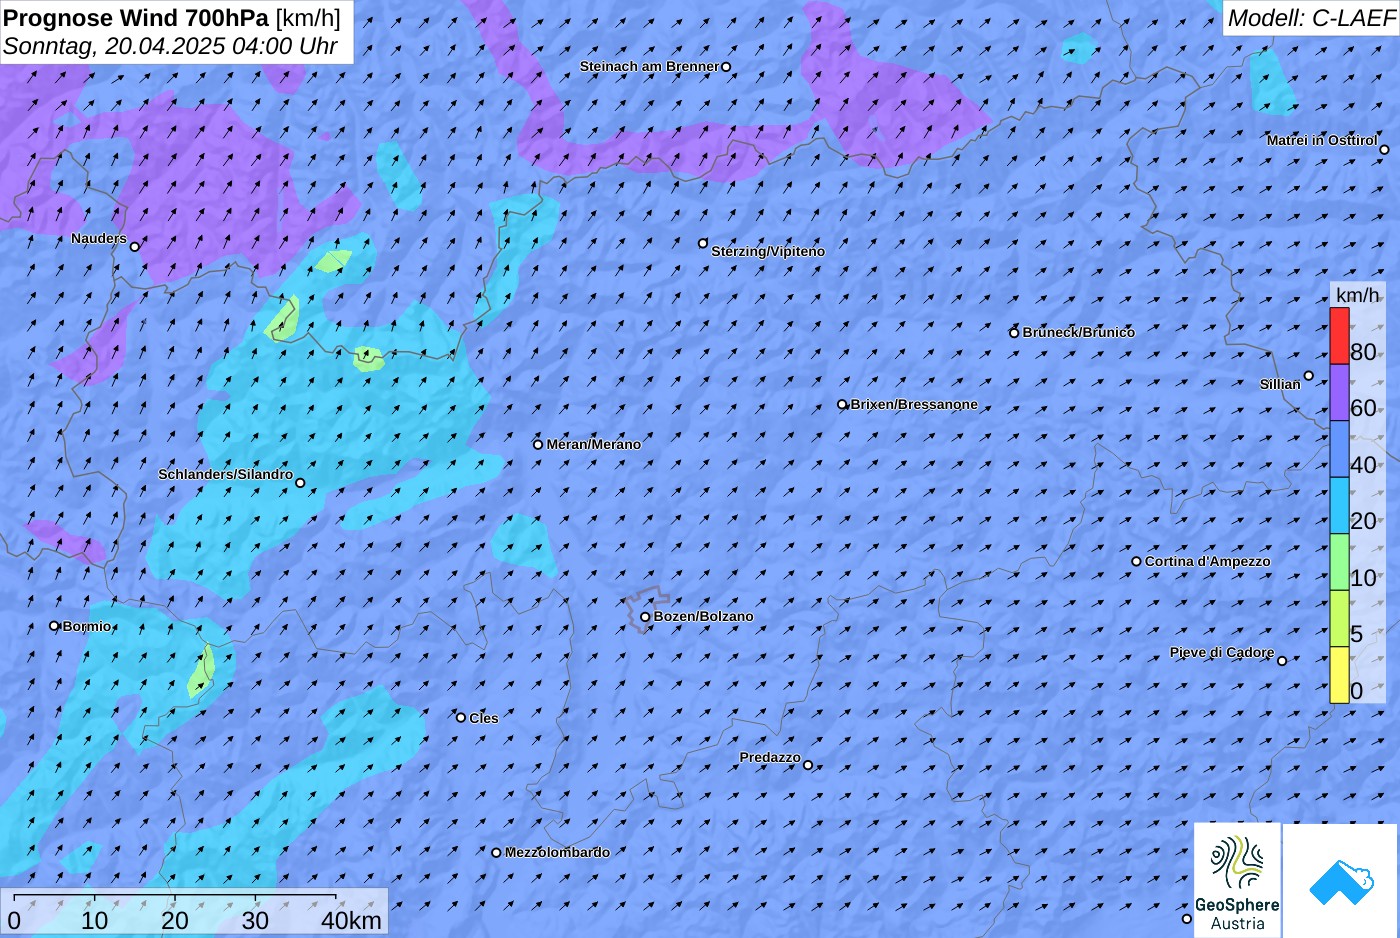The image size is (1400, 938).
Task: Click the 'Sterzing/Vipiteno' label text
Action: (768, 251)
